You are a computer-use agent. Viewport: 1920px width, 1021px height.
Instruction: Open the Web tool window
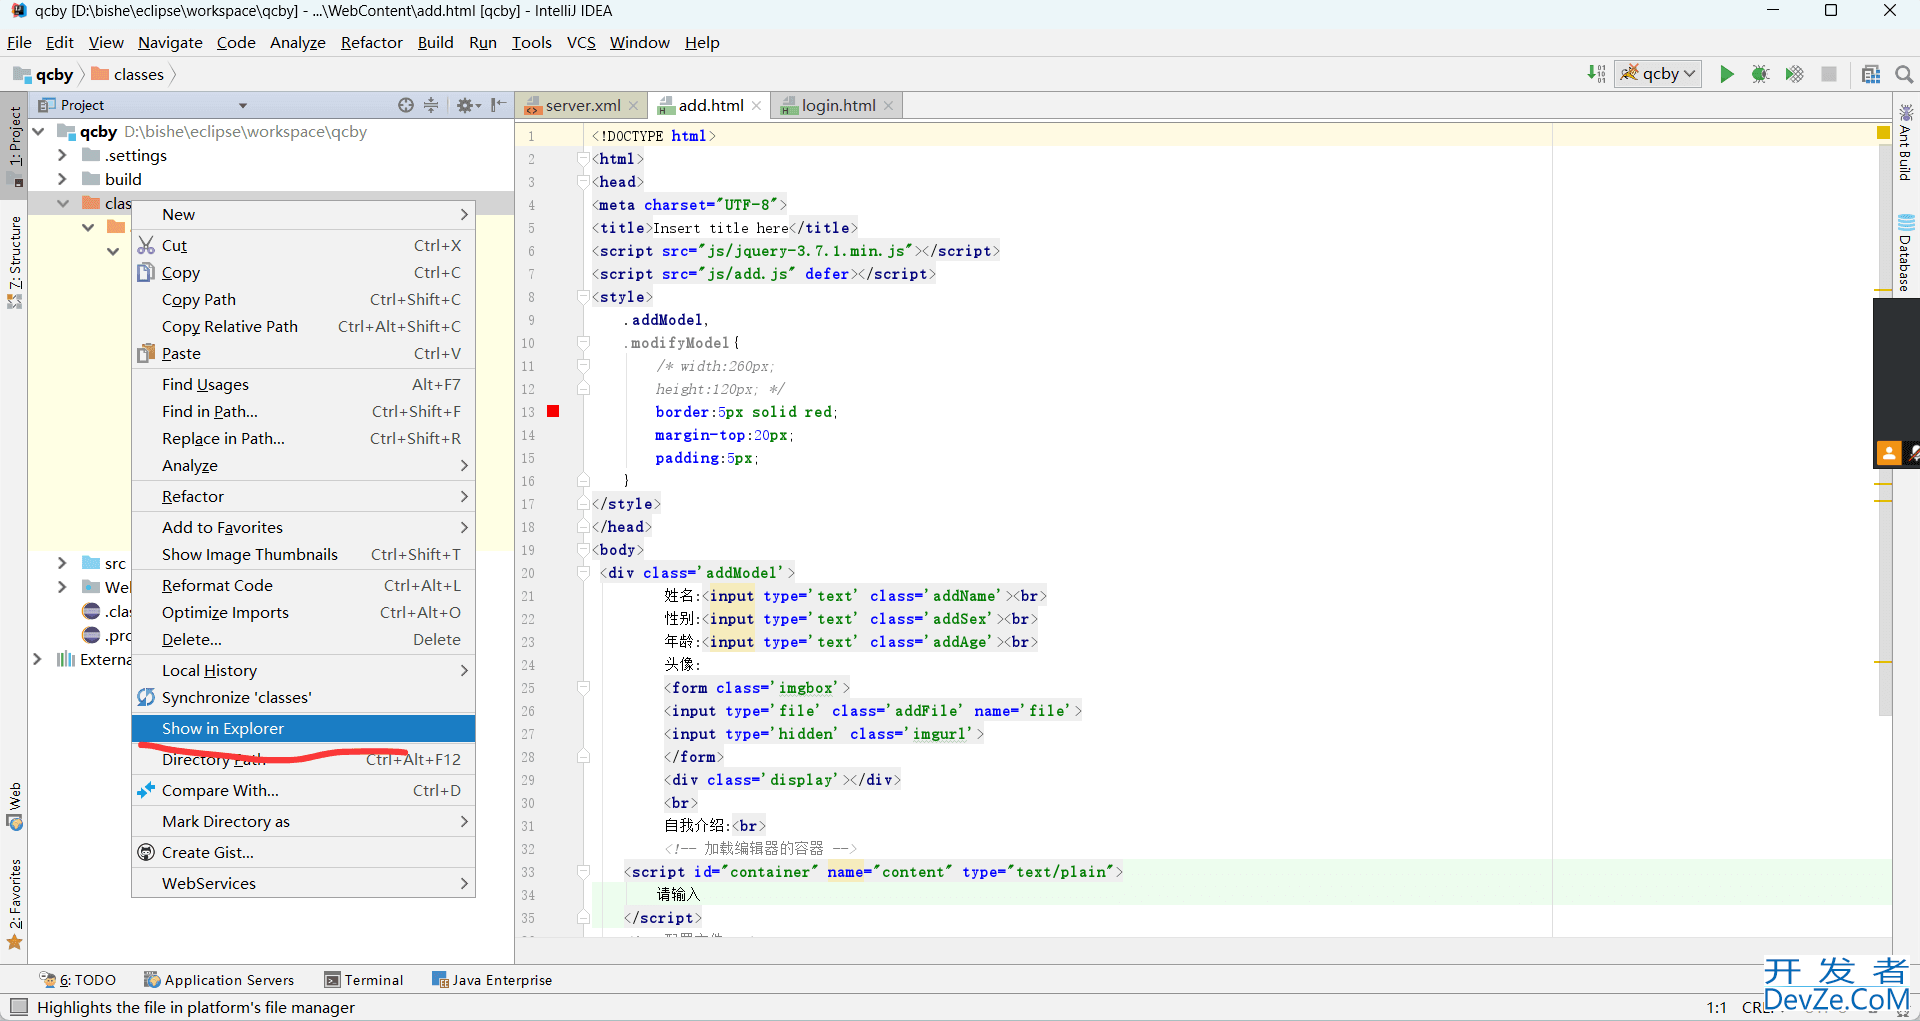15,806
